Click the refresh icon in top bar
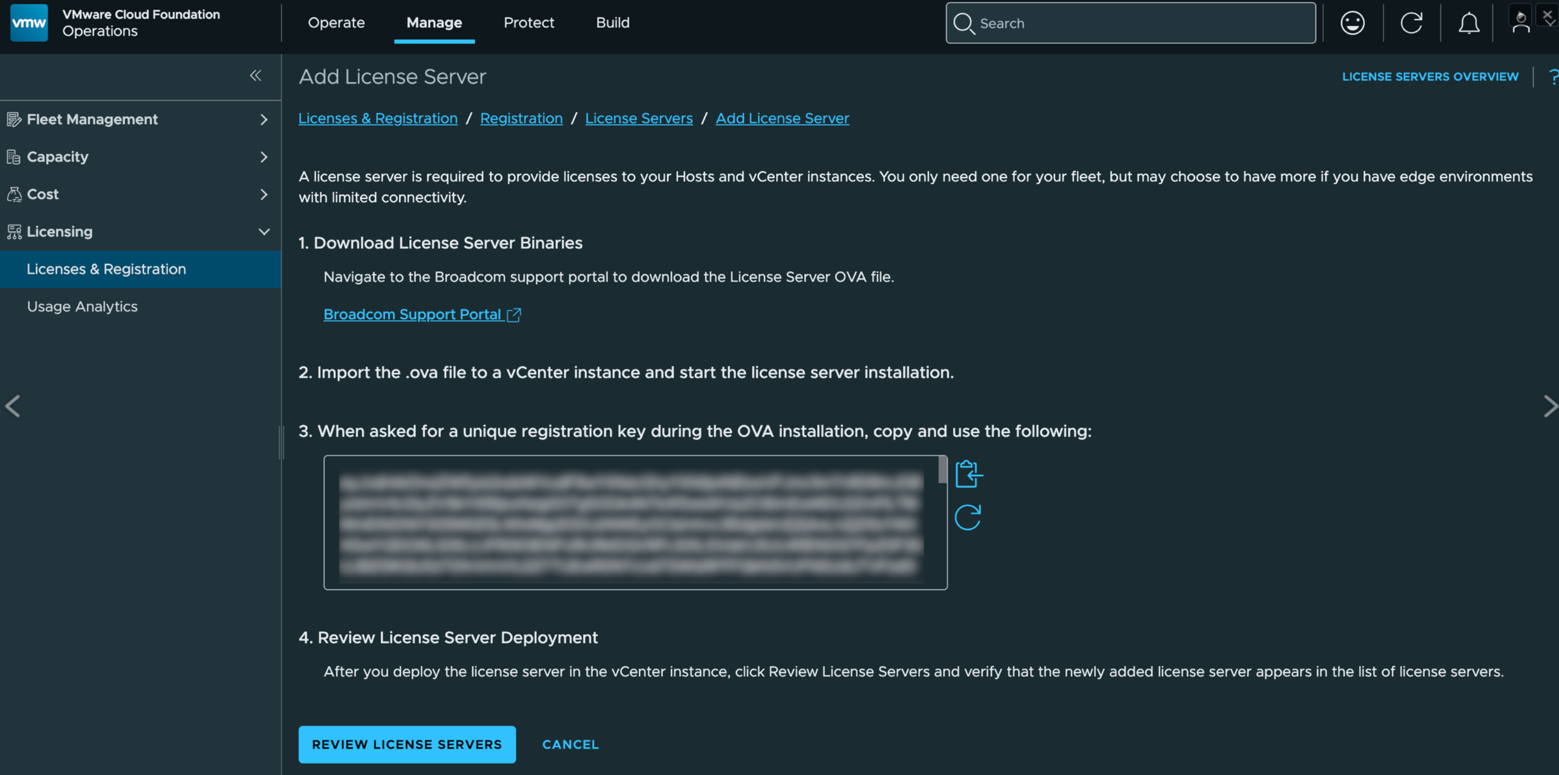The width and height of the screenshot is (1559, 775). 1411,23
